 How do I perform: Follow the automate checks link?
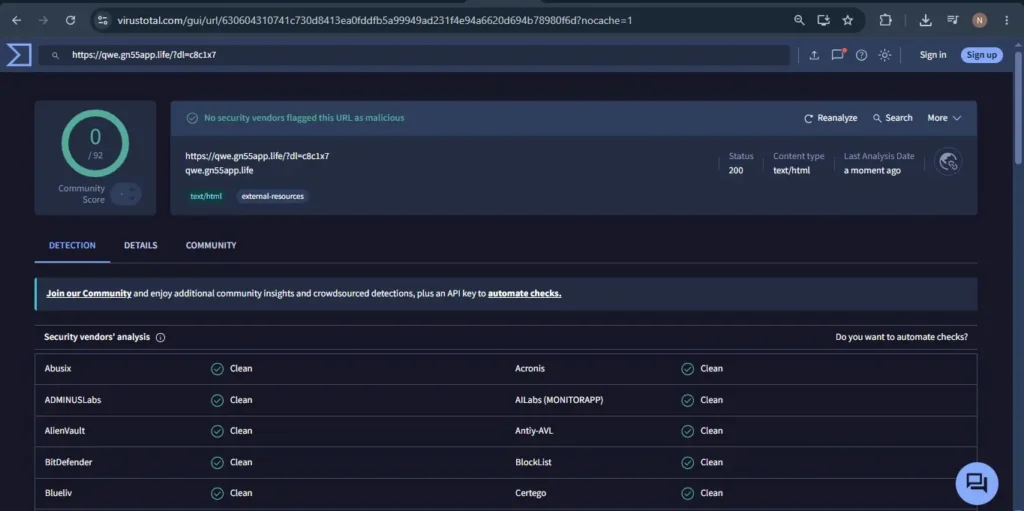click(524, 293)
